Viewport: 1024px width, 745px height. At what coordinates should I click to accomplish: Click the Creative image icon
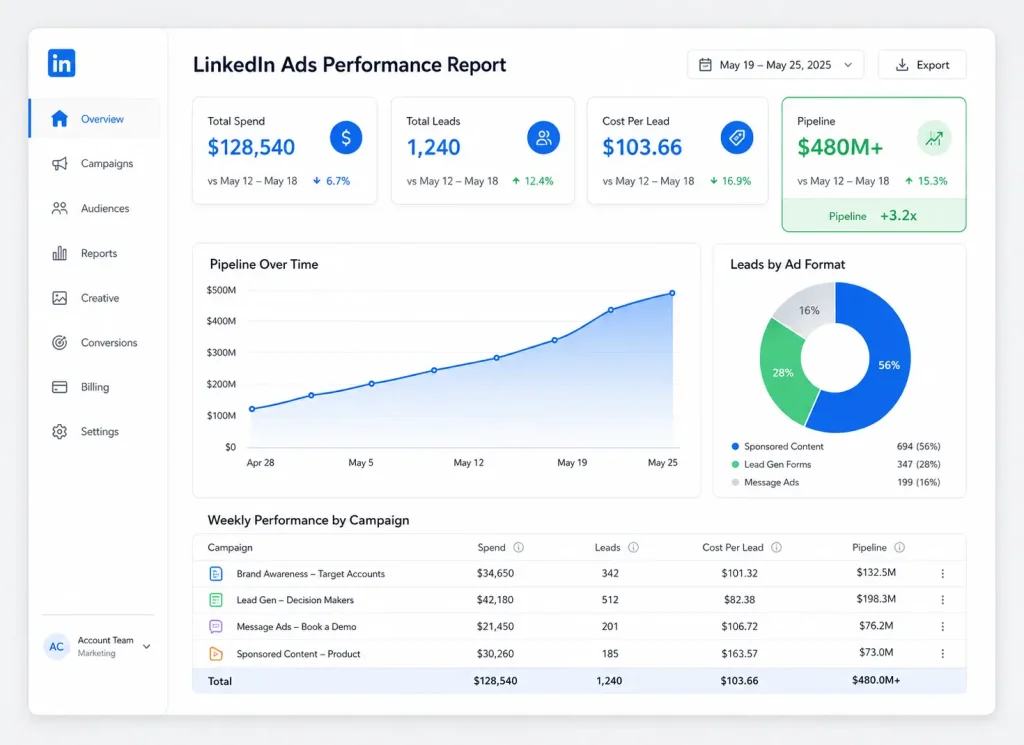point(59,298)
